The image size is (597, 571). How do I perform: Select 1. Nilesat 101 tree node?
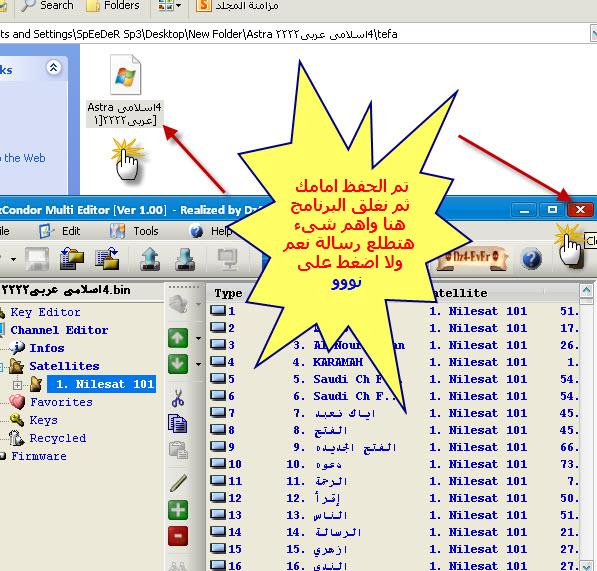click(x=101, y=384)
